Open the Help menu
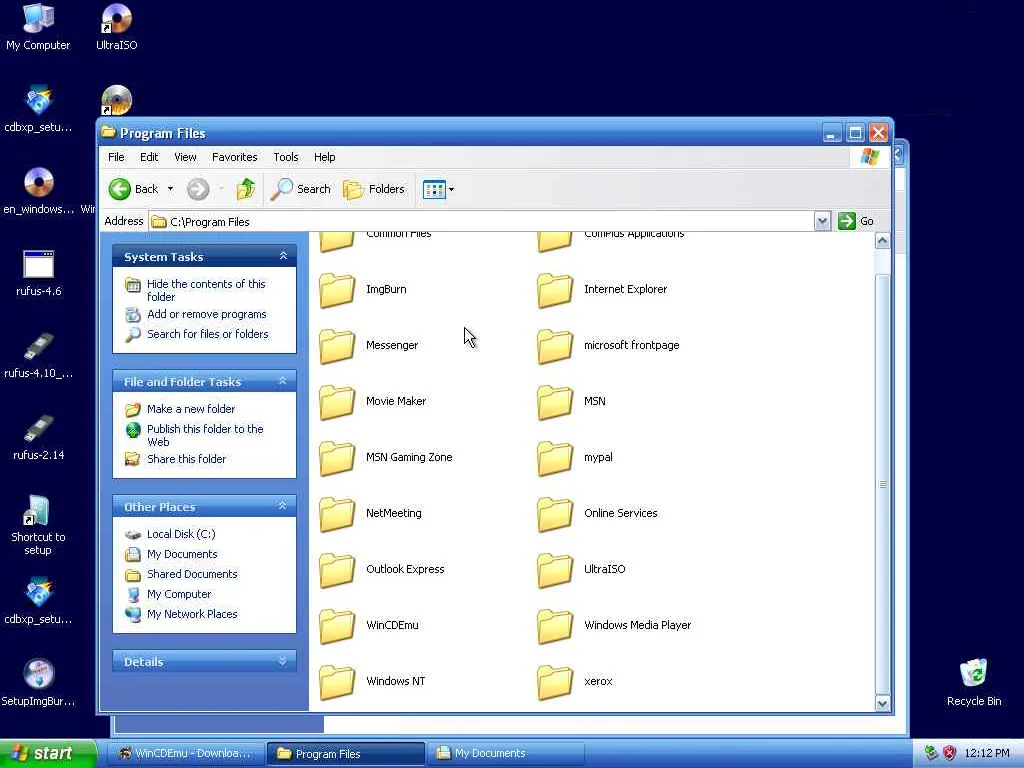 point(325,157)
